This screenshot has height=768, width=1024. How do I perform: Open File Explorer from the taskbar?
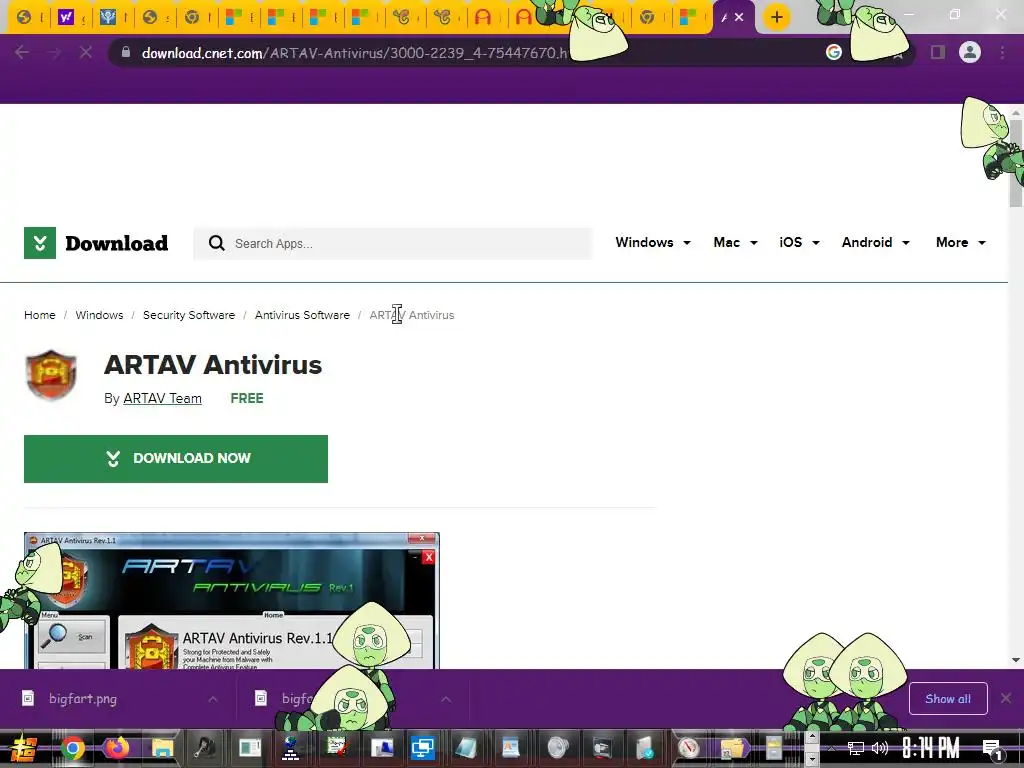(161, 748)
